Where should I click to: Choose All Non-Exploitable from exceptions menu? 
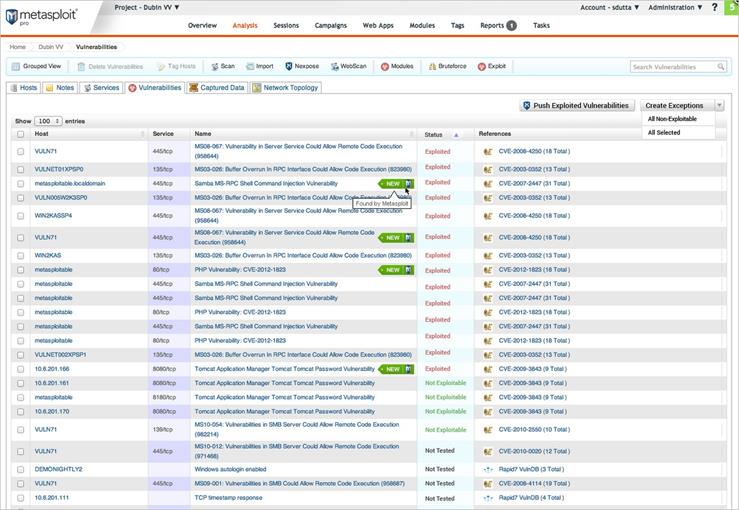pyautogui.click(x=672, y=119)
